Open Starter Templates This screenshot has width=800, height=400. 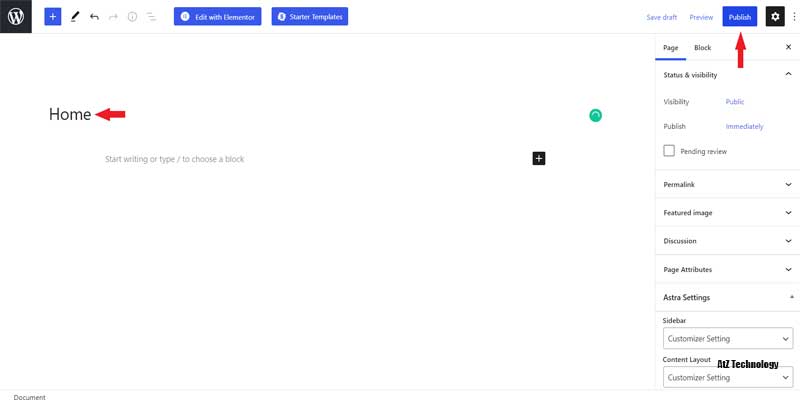(310, 17)
